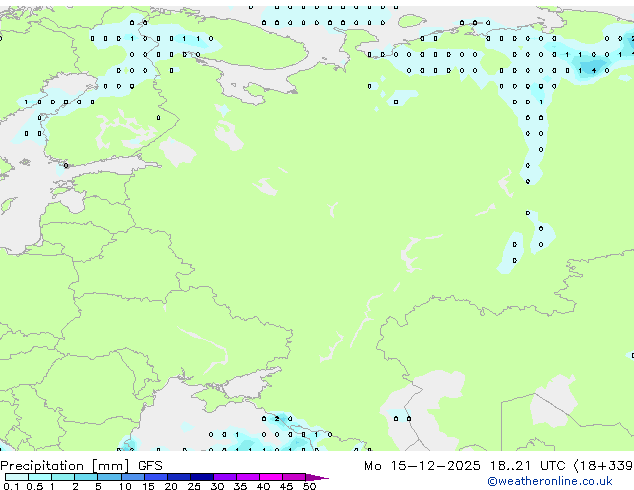Click the legend label '10'

coord(125,486)
